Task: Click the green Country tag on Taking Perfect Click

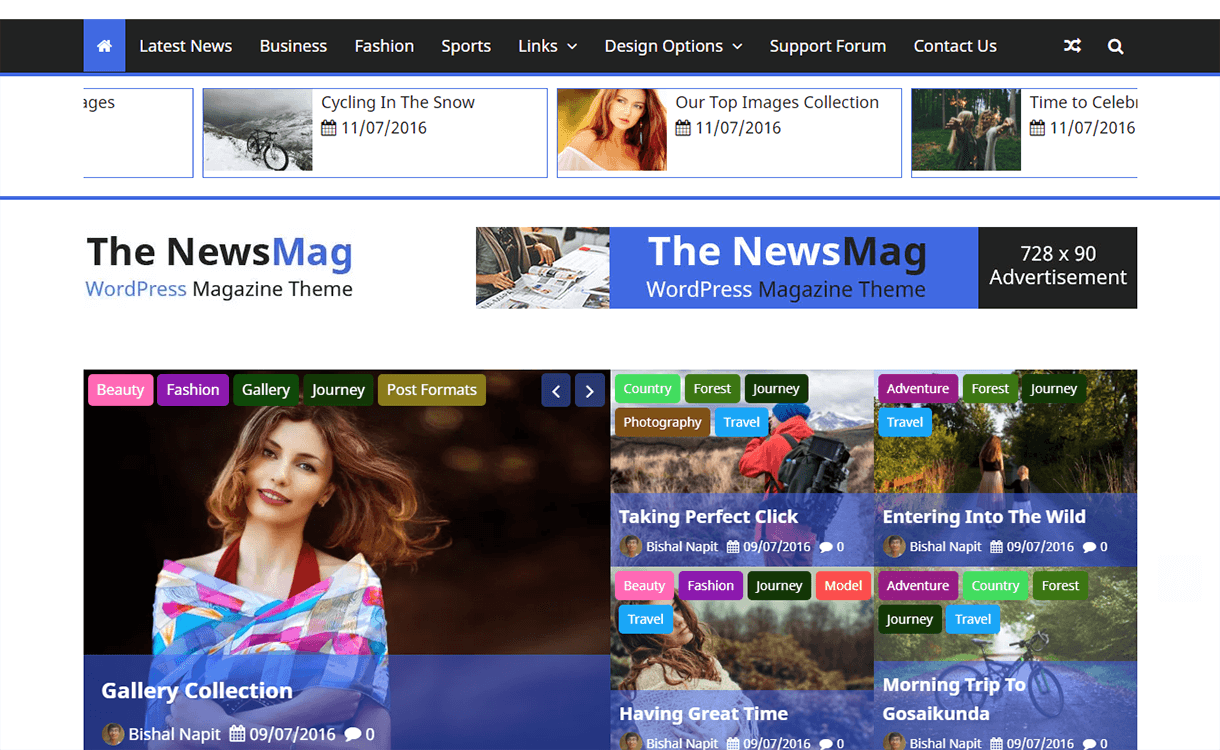Action: (x=647, y=389)
